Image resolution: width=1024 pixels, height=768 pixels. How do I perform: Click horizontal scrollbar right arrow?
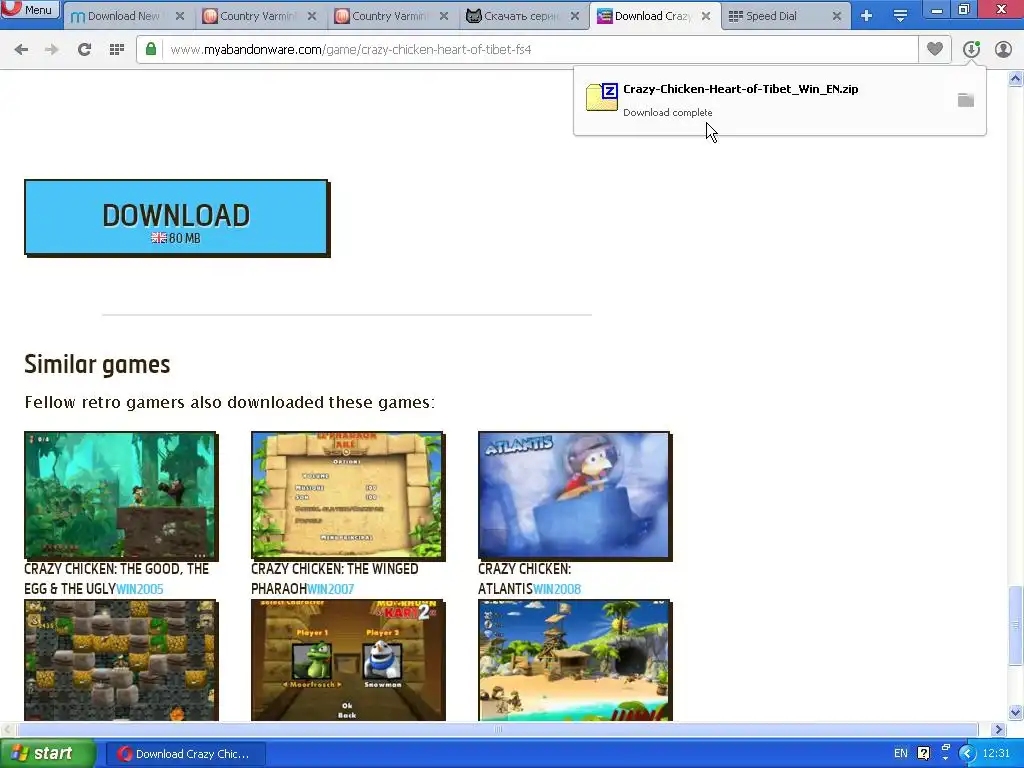[999, 729]
